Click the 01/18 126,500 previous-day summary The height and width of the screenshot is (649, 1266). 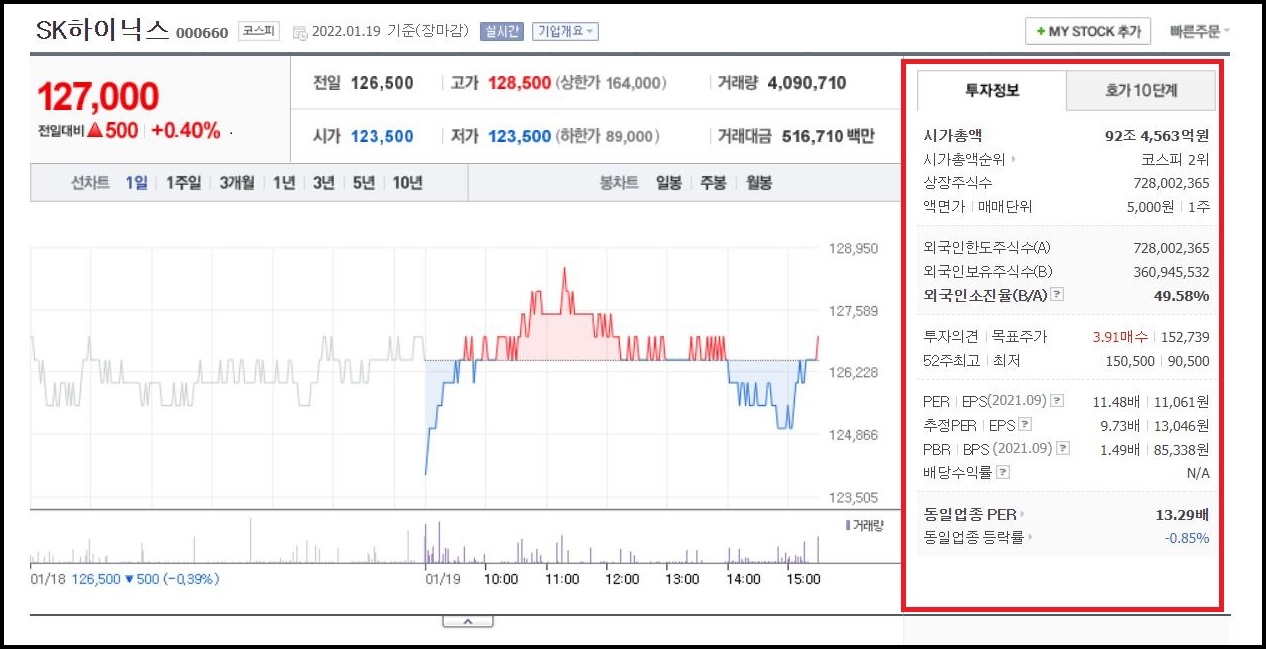coord(125,579)
